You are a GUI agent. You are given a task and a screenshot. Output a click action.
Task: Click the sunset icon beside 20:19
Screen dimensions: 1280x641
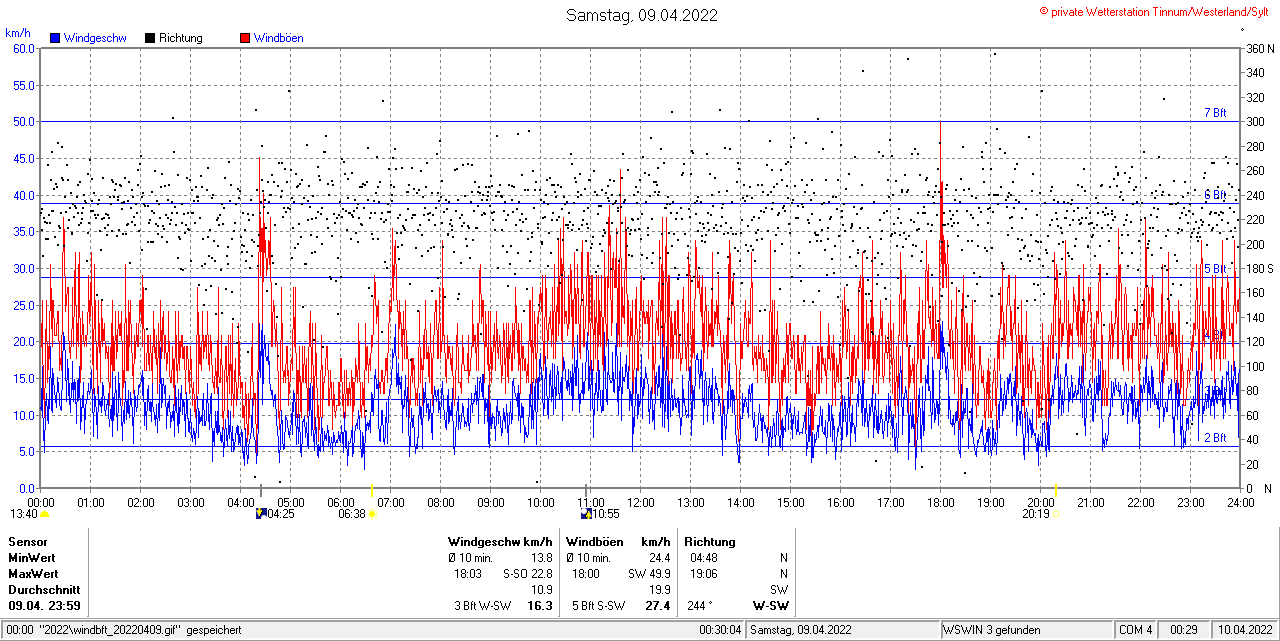(1056, 514)
